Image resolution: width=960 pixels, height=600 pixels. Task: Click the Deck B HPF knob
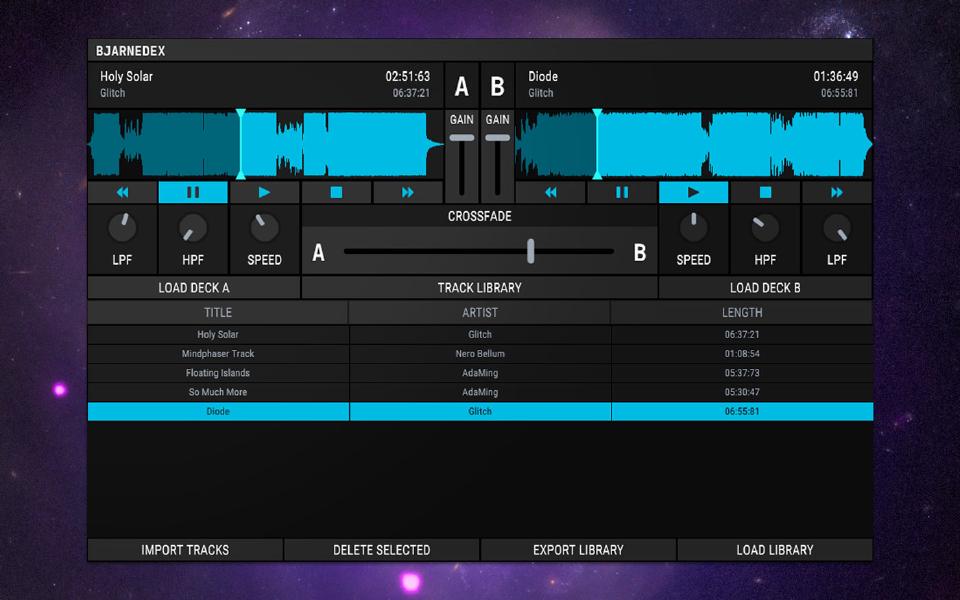765,228
